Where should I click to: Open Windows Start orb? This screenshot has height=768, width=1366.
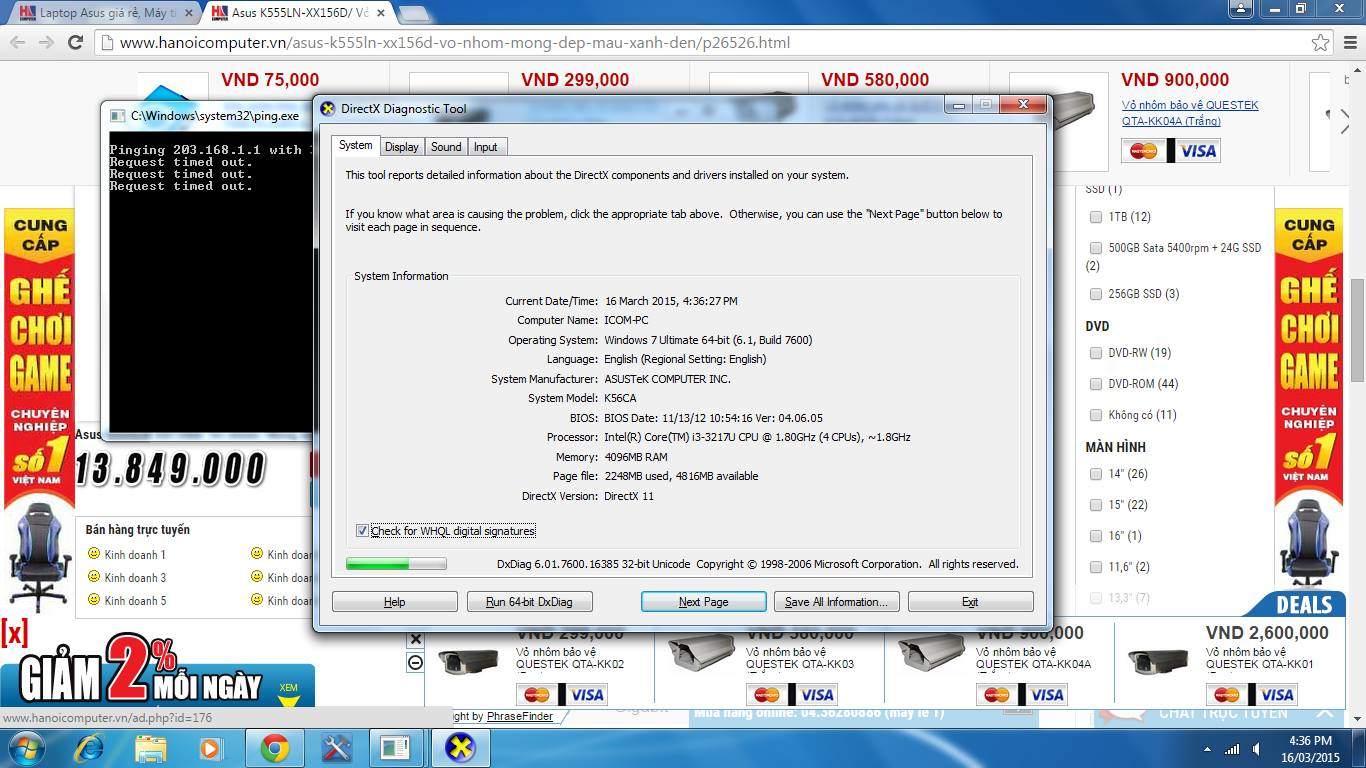tap(26, 748)
